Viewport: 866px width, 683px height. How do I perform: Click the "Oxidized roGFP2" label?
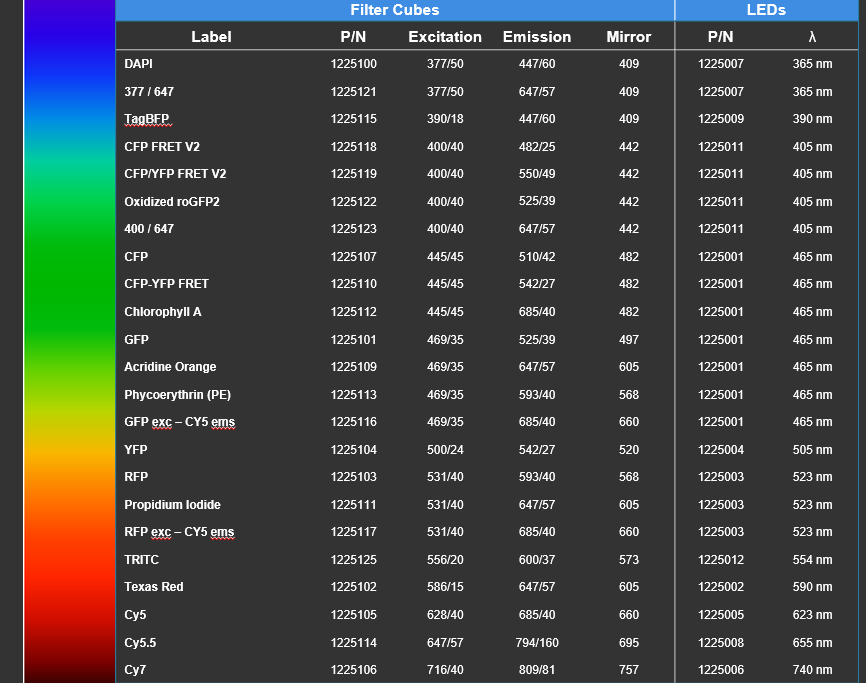point(172,202)
